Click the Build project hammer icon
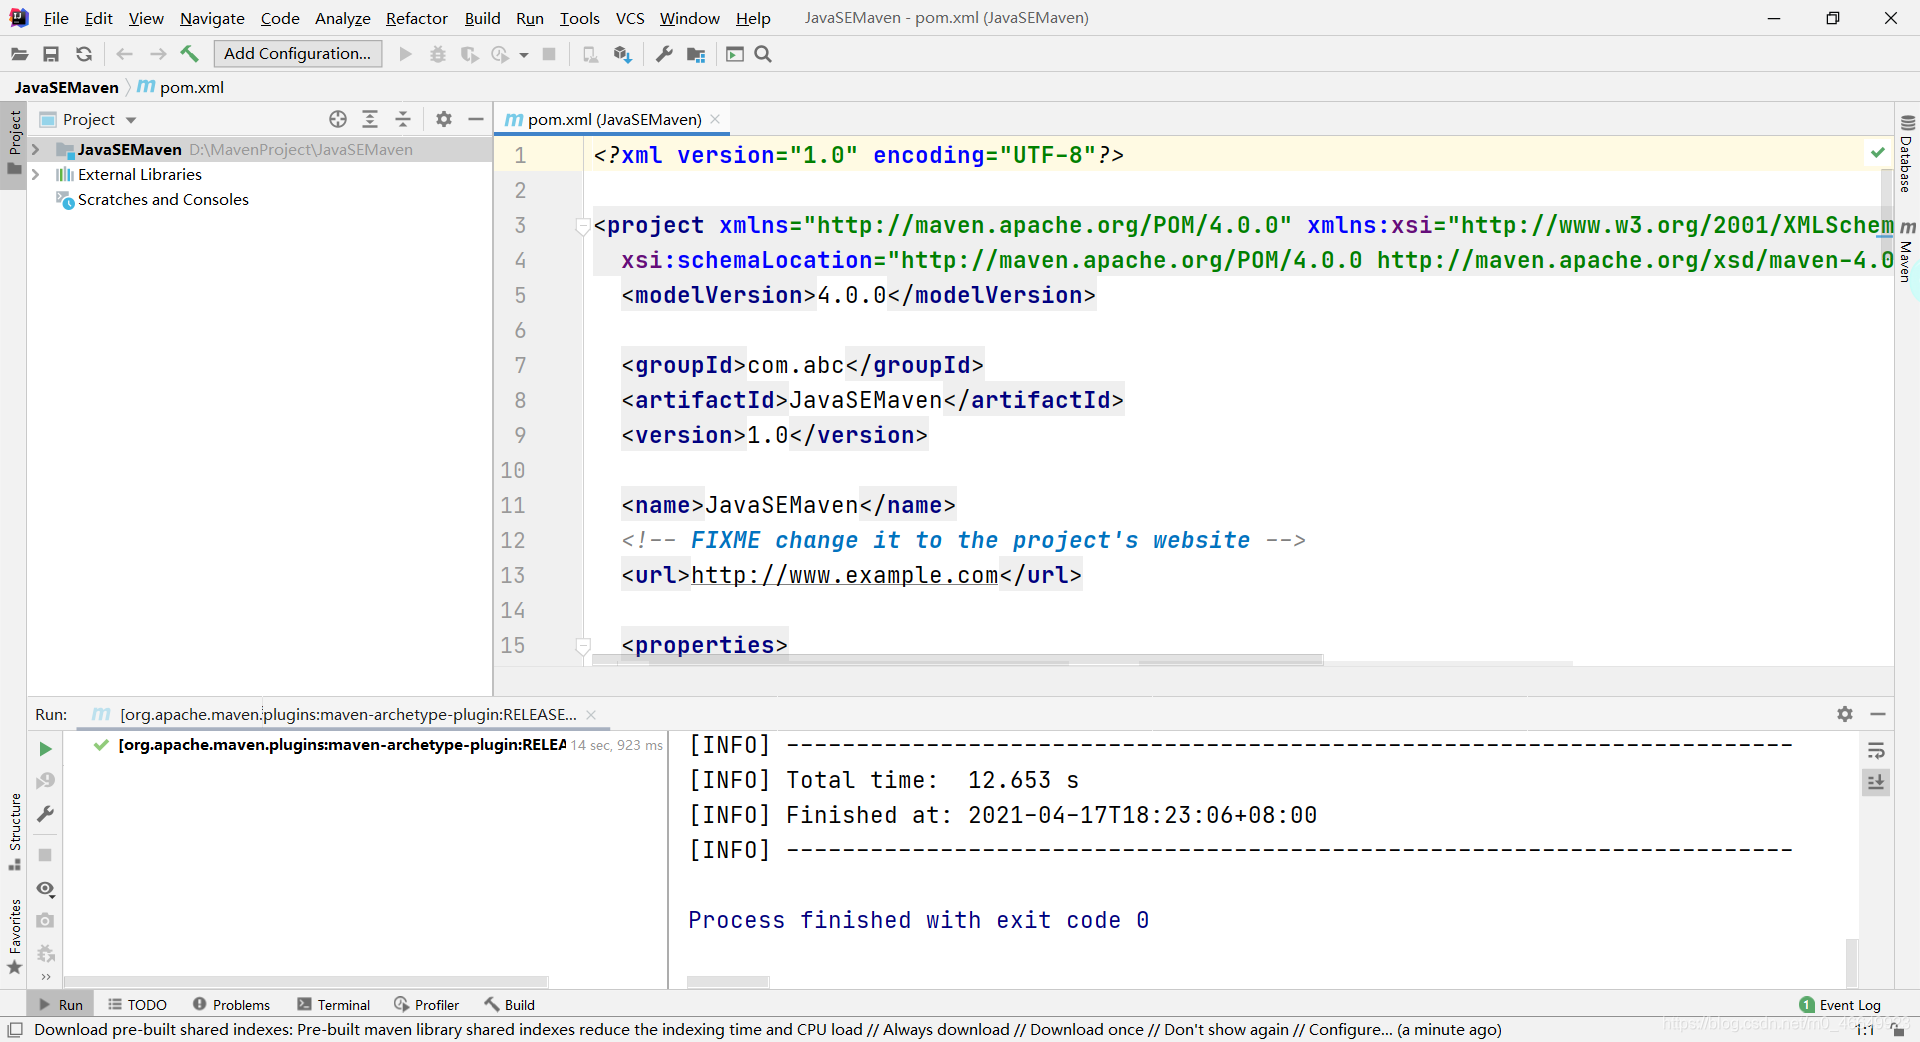The height and width of the screenshot is (1042, 1920). [x=189, y=54]
